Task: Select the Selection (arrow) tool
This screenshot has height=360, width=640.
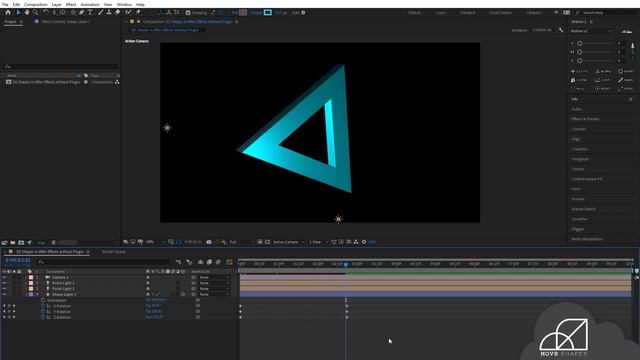Action: [x=18, y=13]
